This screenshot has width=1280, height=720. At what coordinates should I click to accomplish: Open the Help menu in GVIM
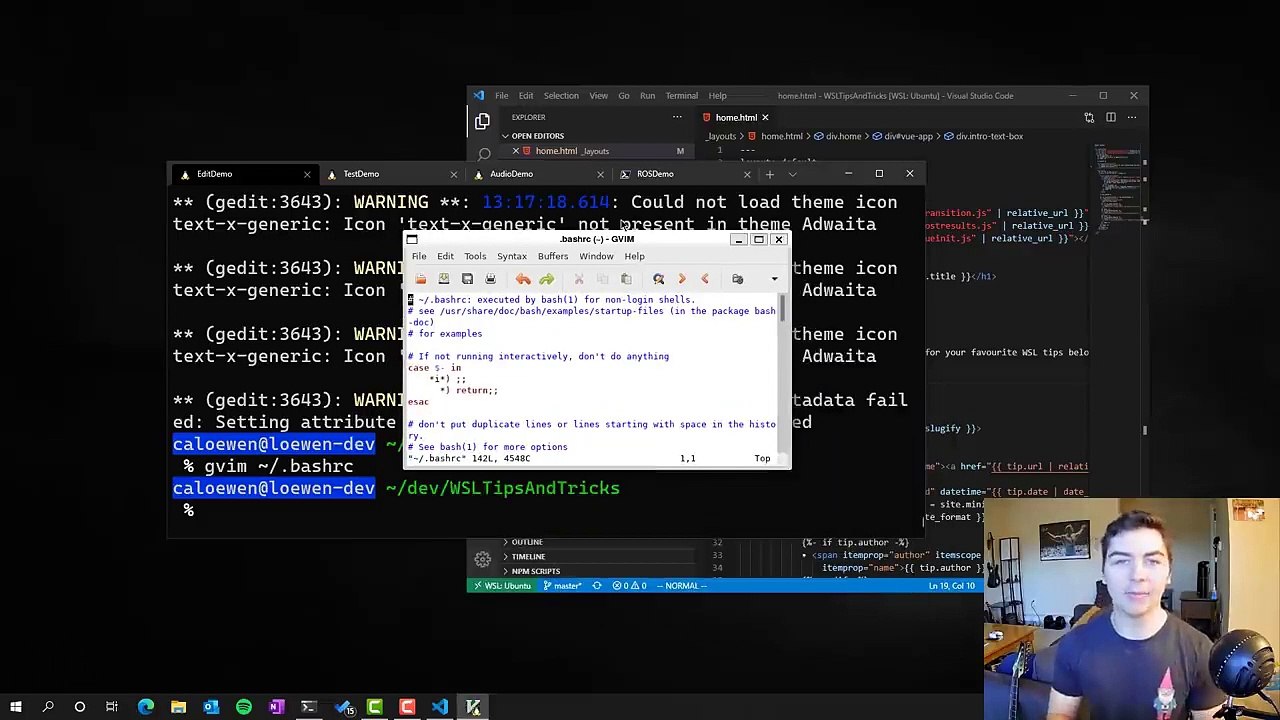[634, 256]
